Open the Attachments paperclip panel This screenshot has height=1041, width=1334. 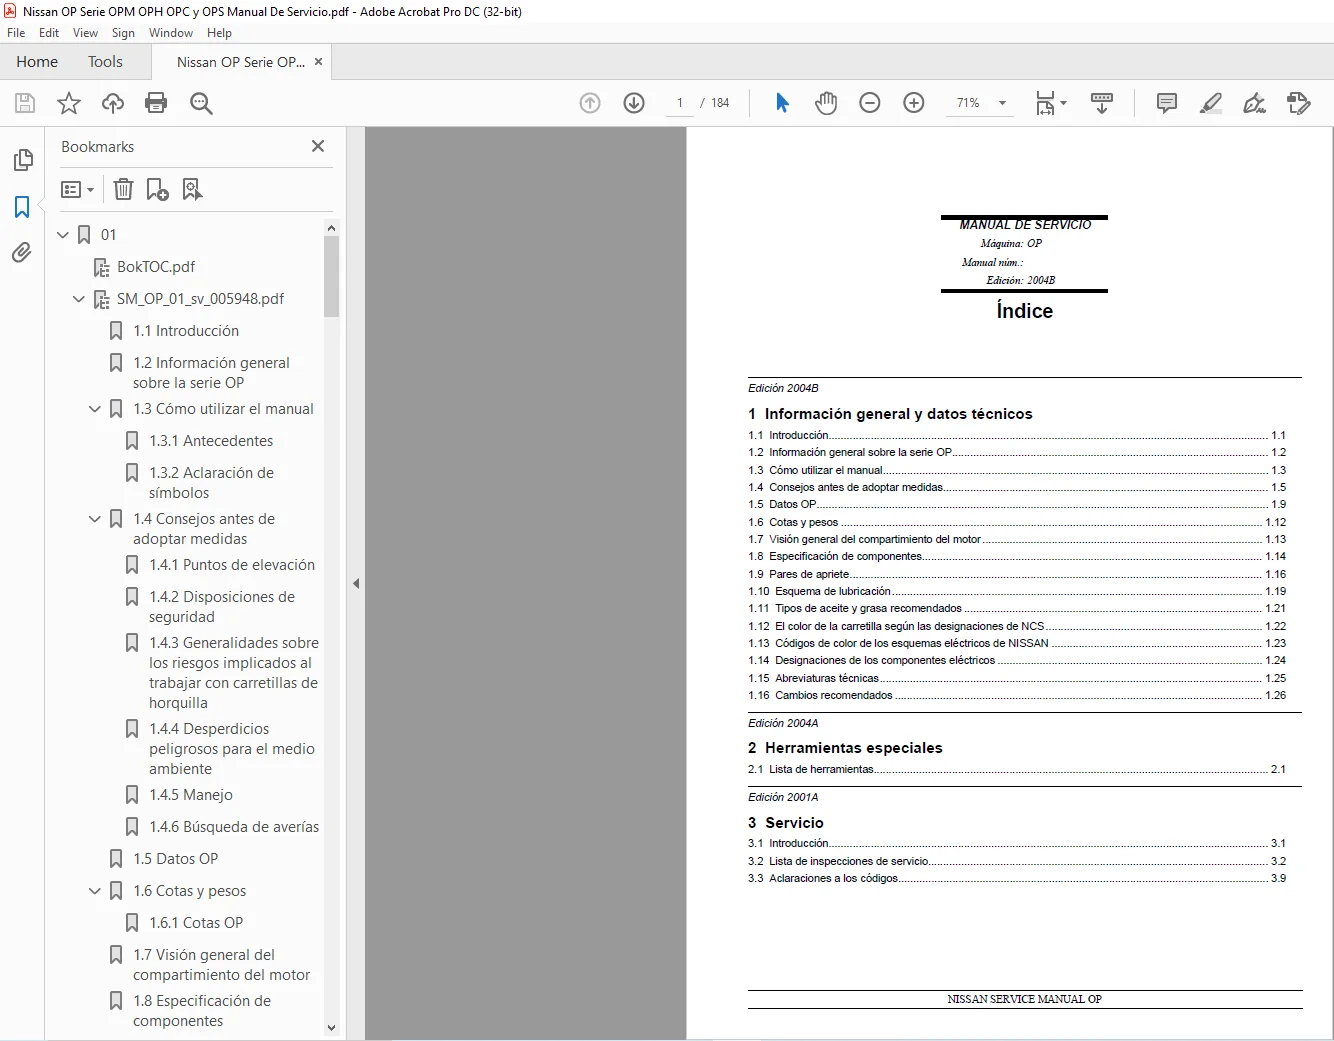click(x=22, y=253)
